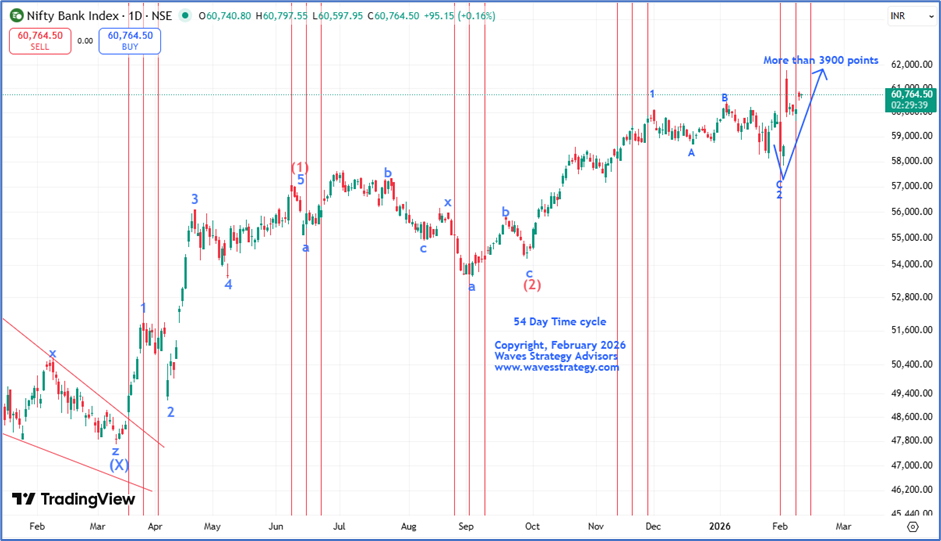Click the 48,600.00 price axis label

(x=912, y=417)
